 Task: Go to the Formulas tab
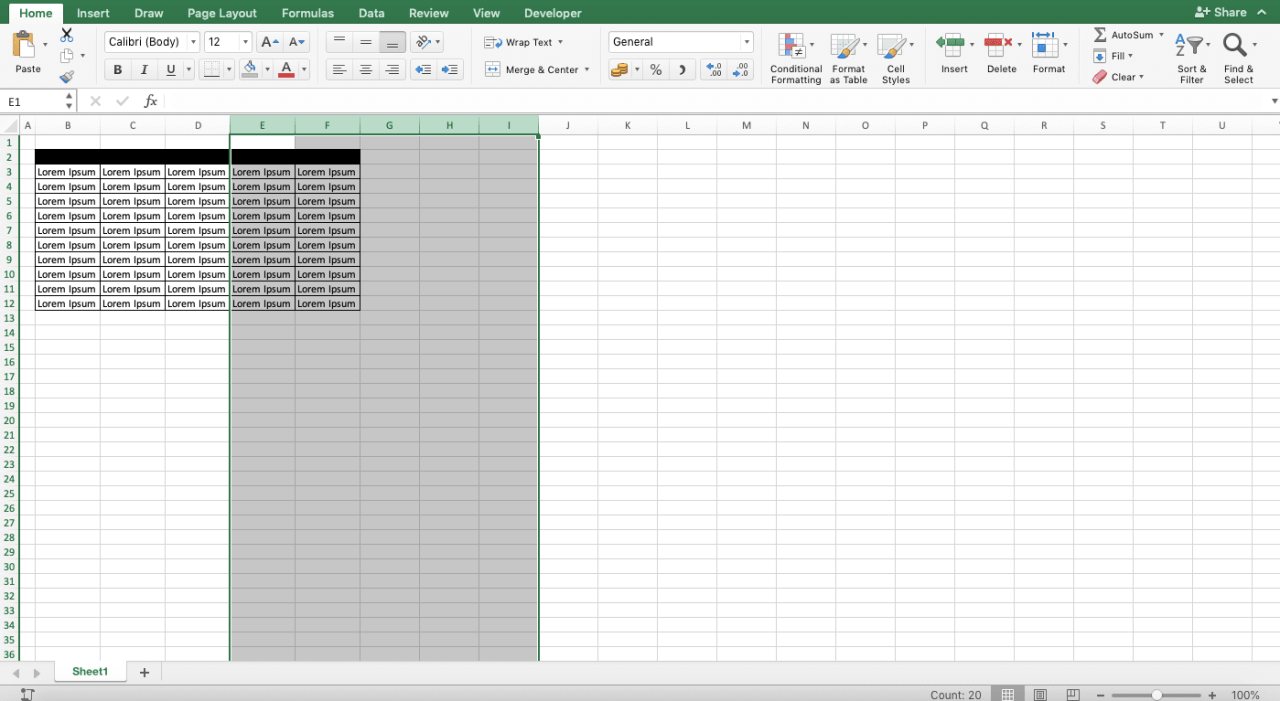(308, 13)
